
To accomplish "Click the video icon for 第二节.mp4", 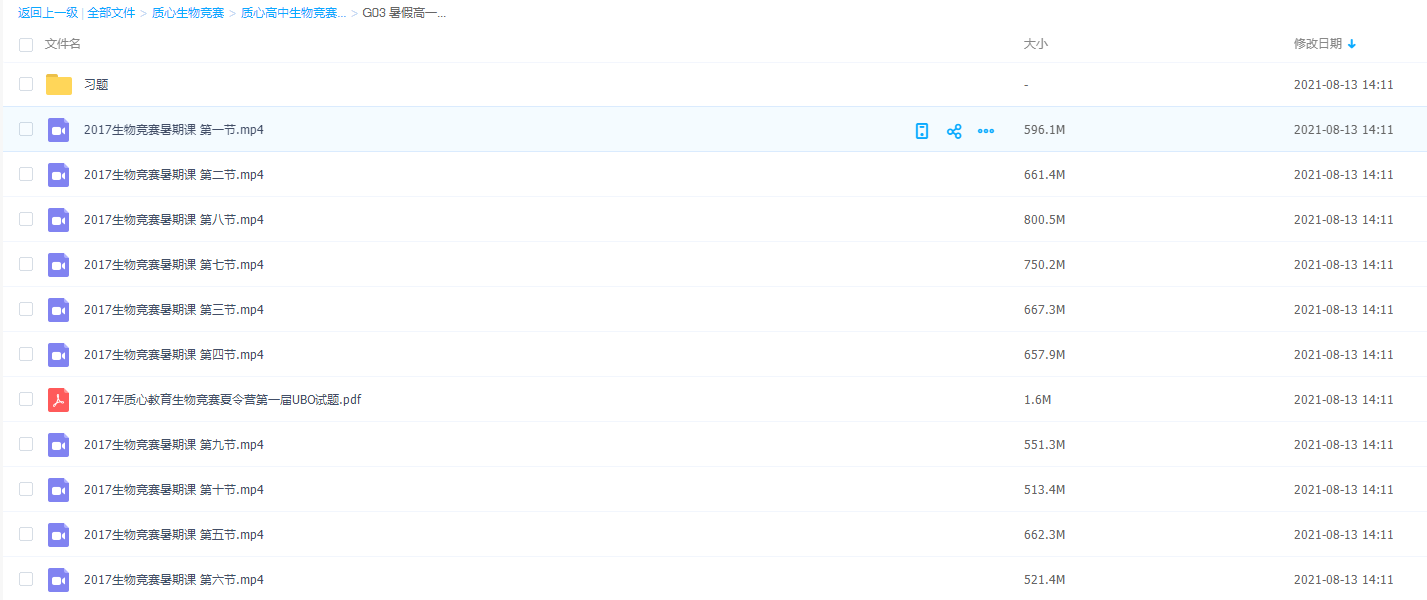I will click(59, 175).
